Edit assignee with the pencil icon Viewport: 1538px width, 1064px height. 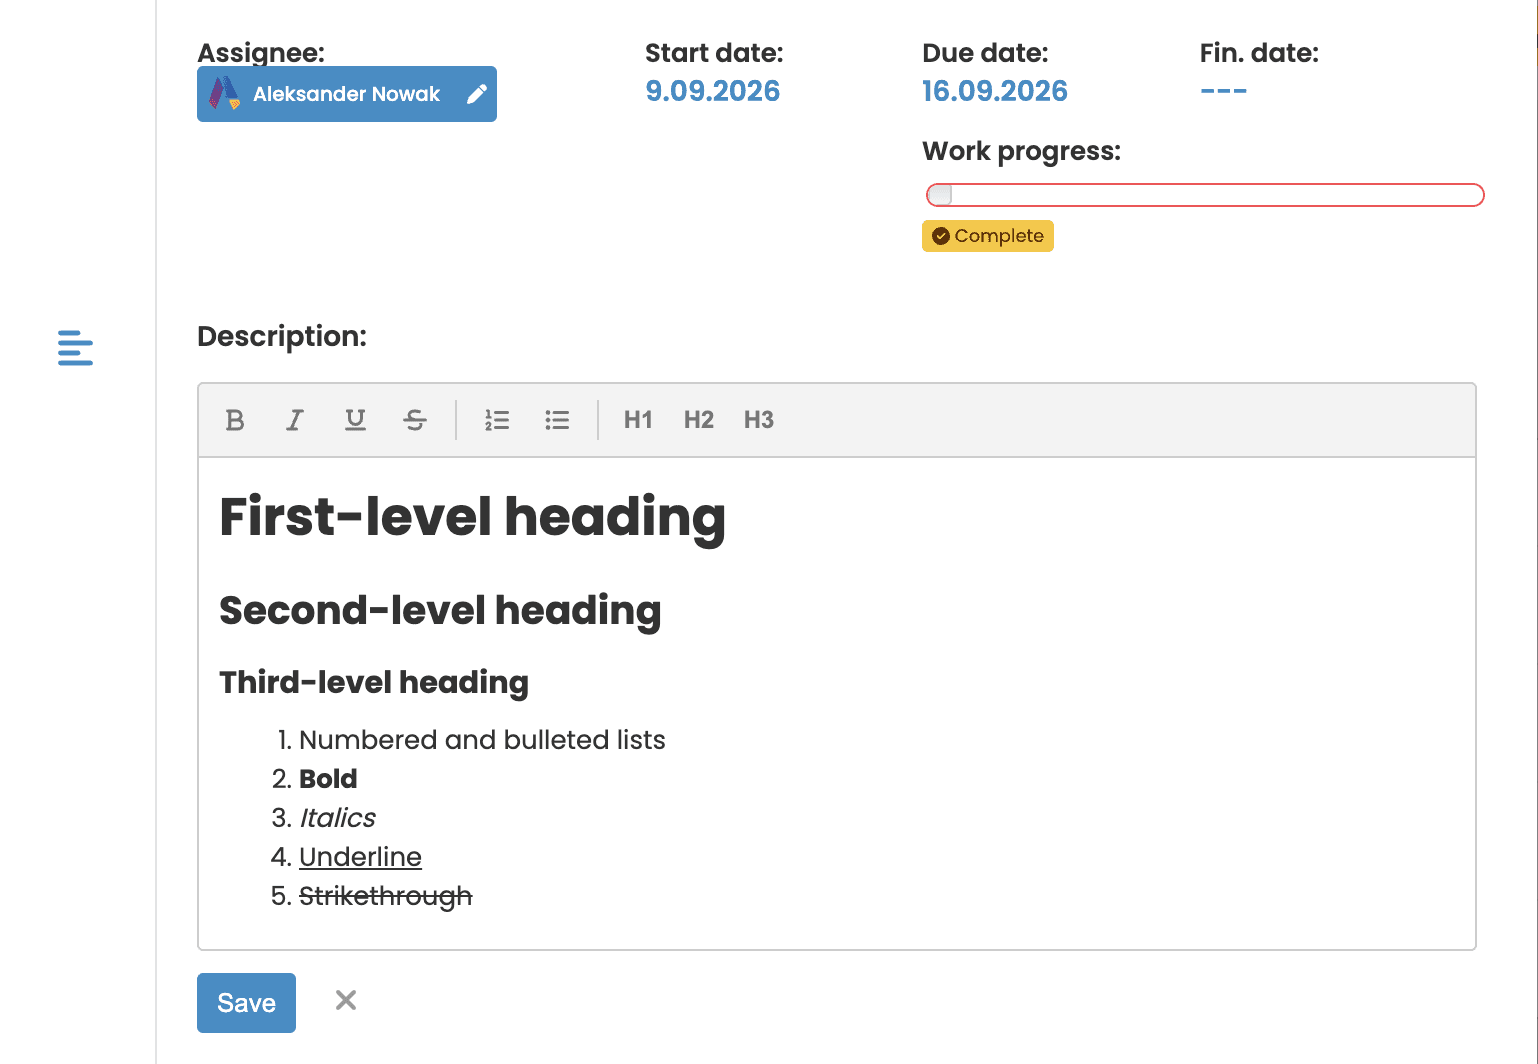477,94
